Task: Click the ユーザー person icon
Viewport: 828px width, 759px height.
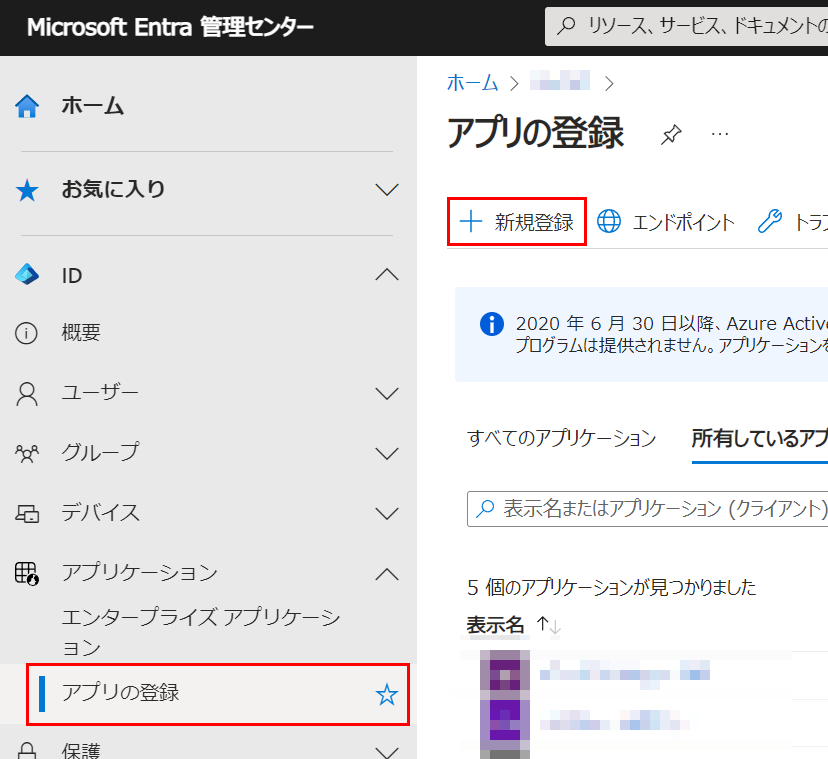Action: coord(27,394)
